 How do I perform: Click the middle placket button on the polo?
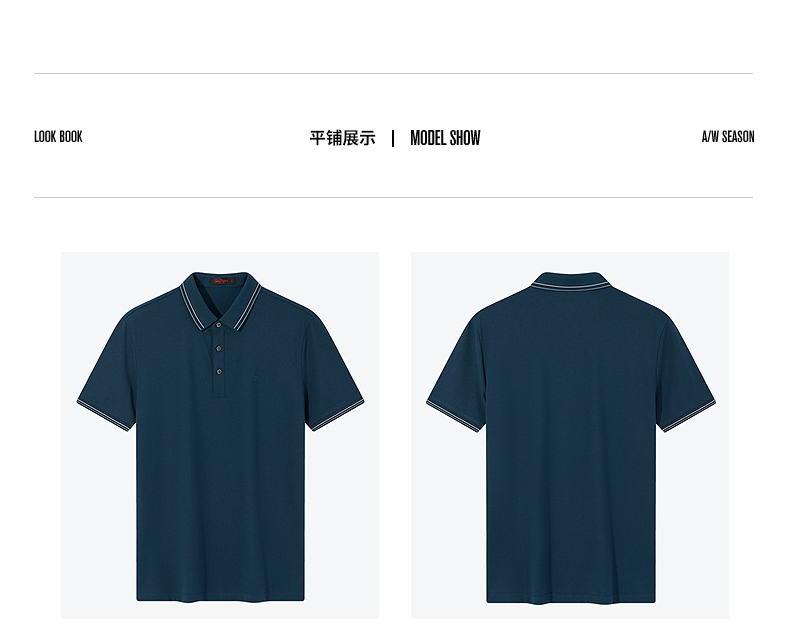(x=219, y=348)
